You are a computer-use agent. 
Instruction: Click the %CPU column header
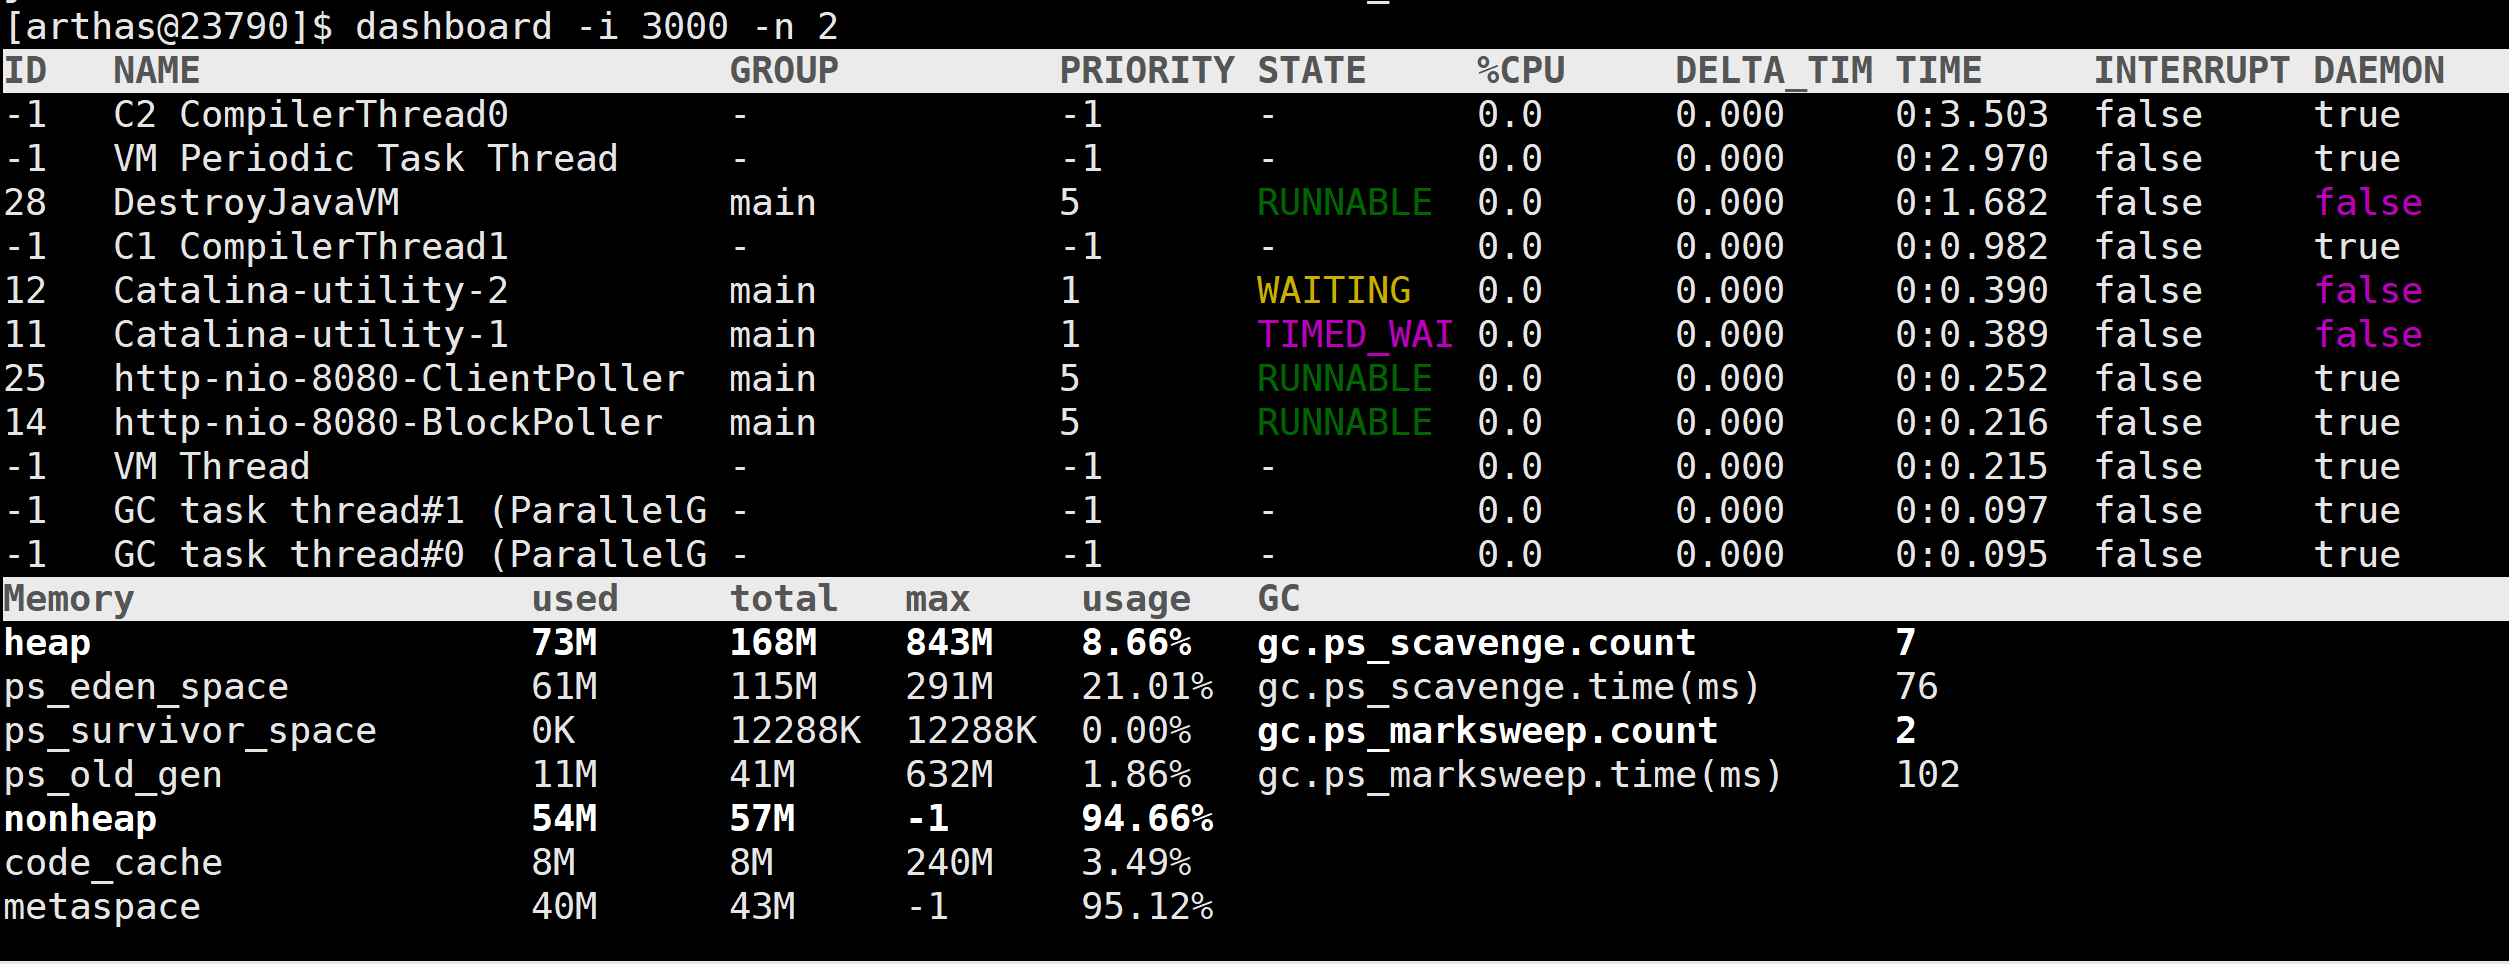coord(1521,70)
